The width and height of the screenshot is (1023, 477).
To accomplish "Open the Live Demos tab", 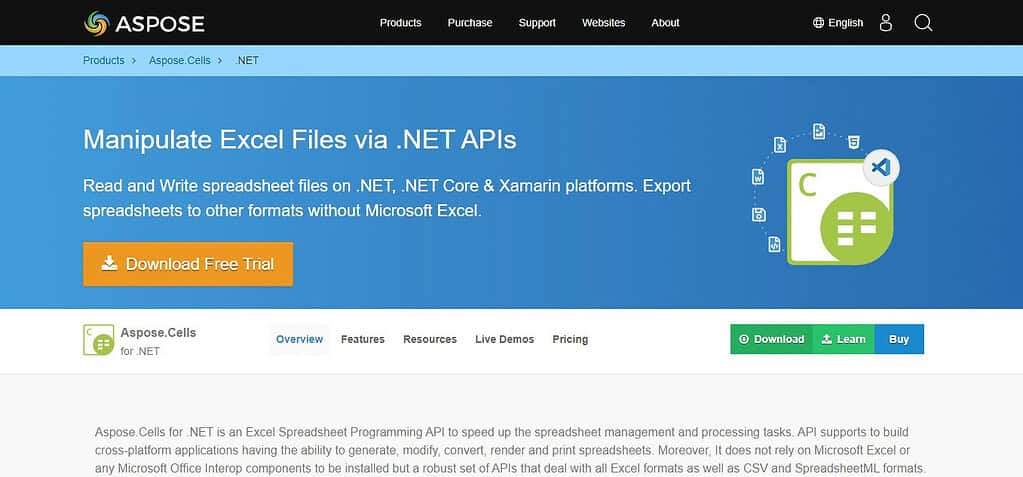I will [x=504, y=339].
